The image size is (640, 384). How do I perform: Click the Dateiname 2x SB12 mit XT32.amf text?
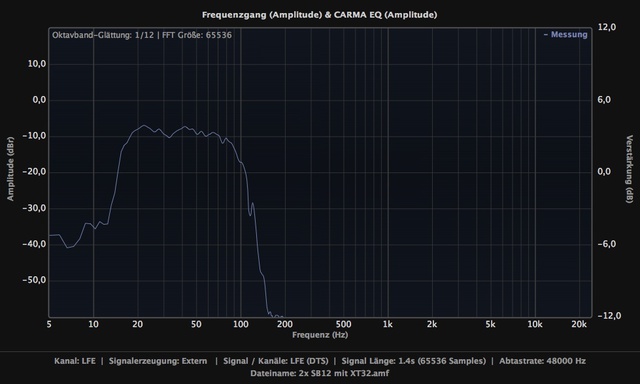[320, 373]
